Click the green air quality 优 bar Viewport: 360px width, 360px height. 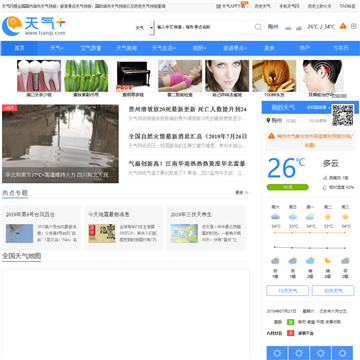(x=287, y=187)
